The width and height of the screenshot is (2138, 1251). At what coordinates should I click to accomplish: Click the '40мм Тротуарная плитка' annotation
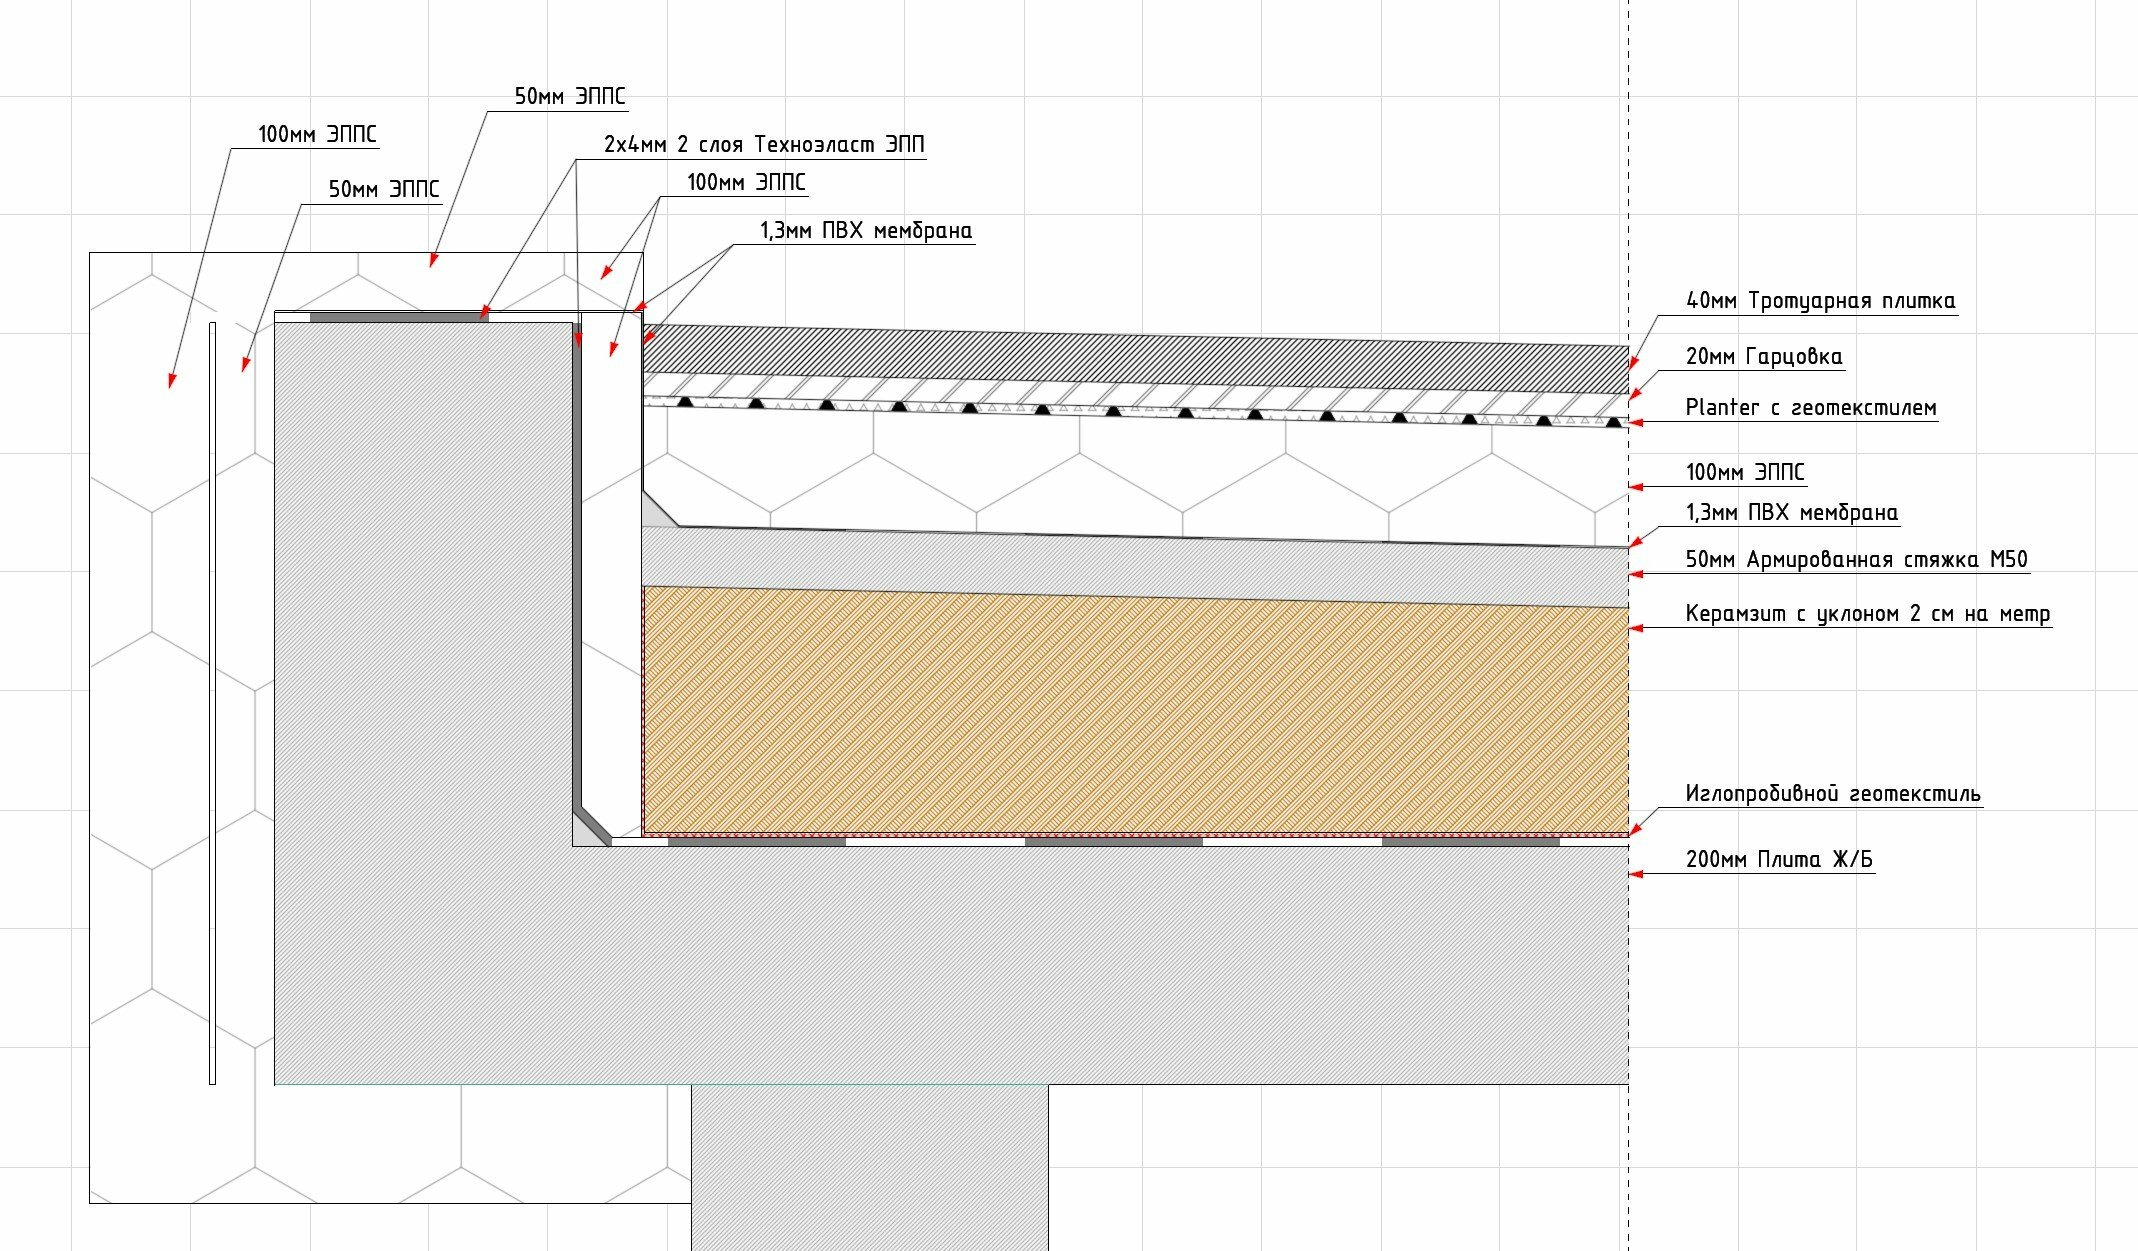tap(1820, 300)
